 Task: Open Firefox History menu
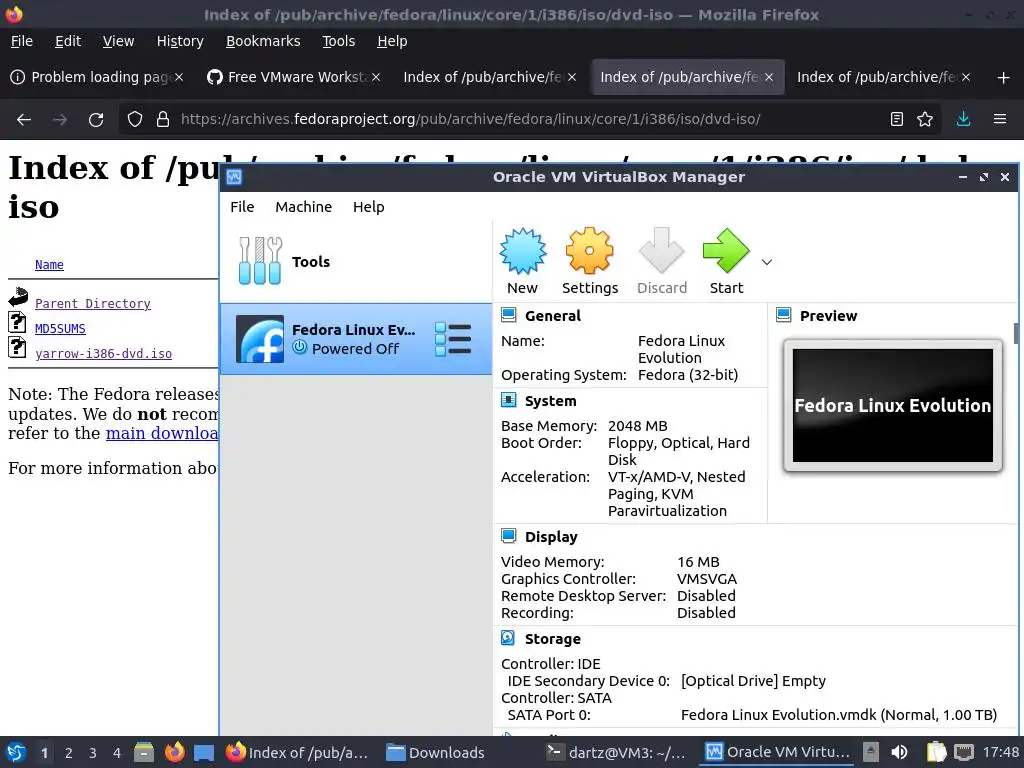tap(180, 41)
